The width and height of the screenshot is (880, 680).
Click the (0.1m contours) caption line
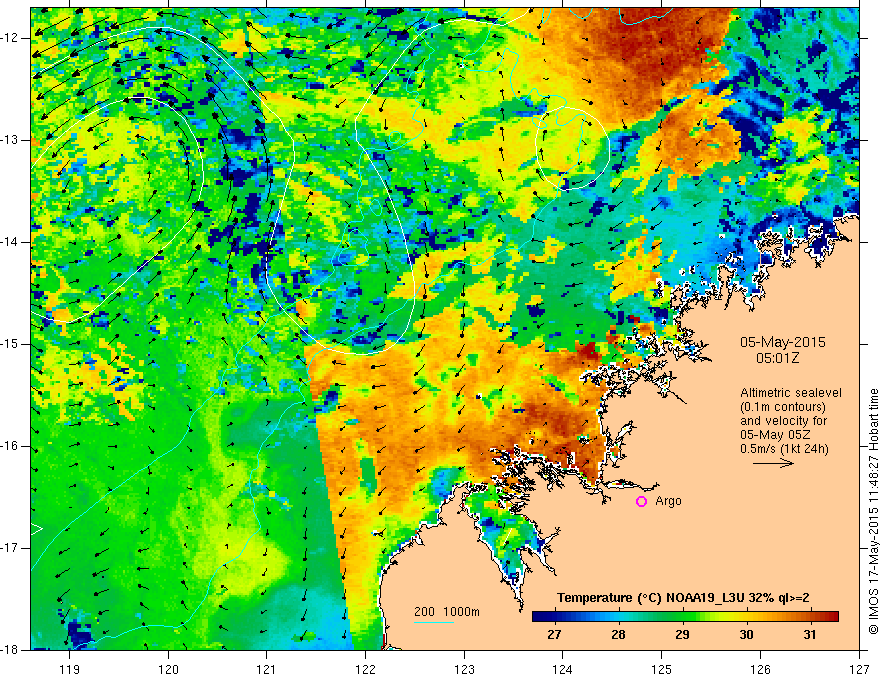point(783,407)
